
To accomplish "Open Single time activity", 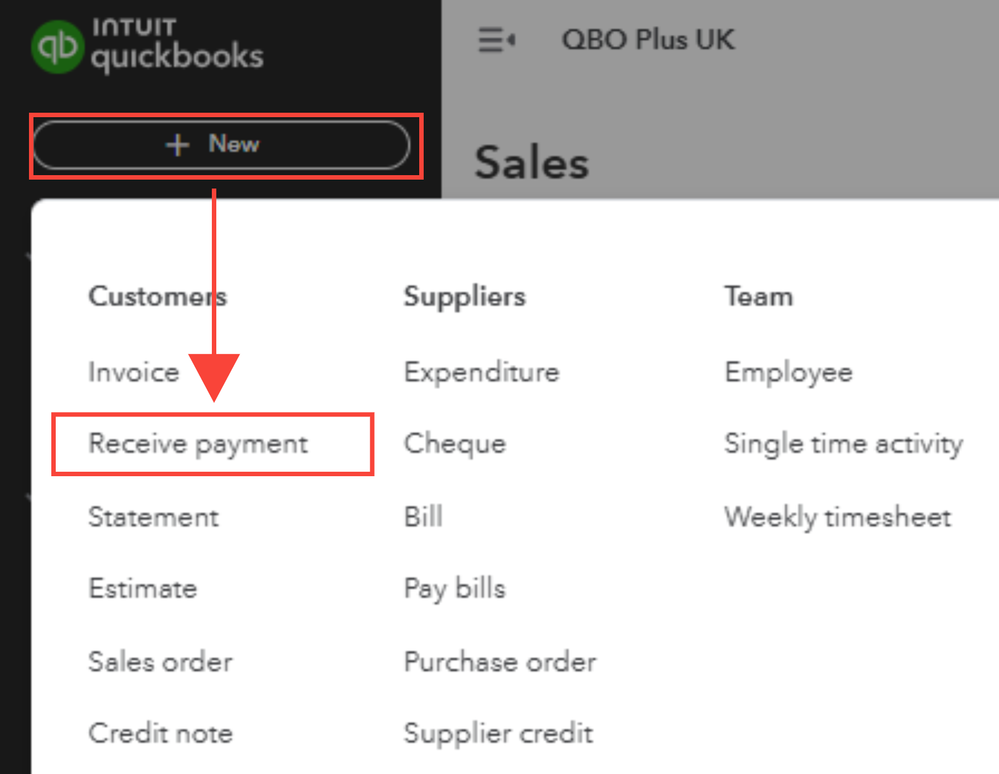I will point(843,444).
